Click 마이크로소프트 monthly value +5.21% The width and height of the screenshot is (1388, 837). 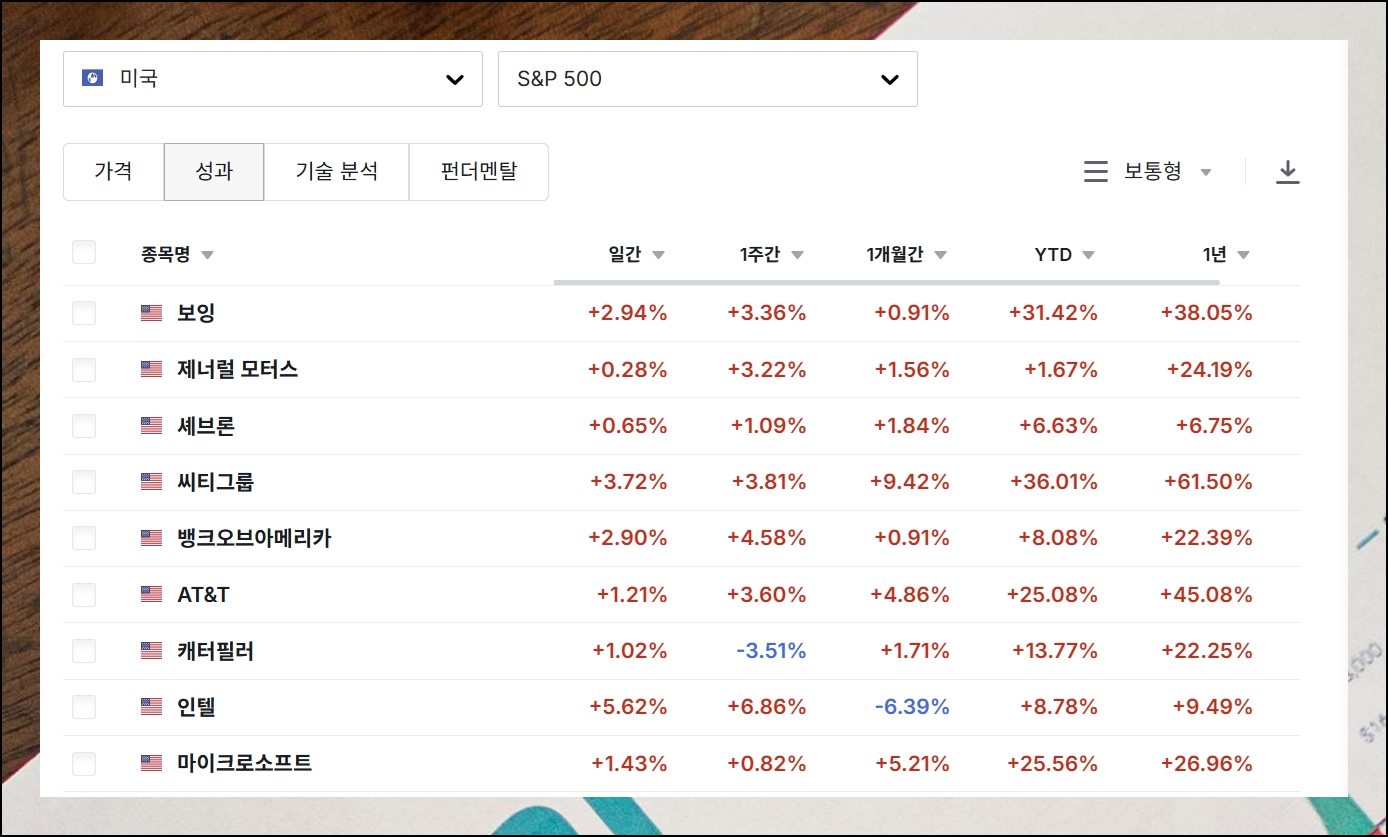tap(912, 764)
